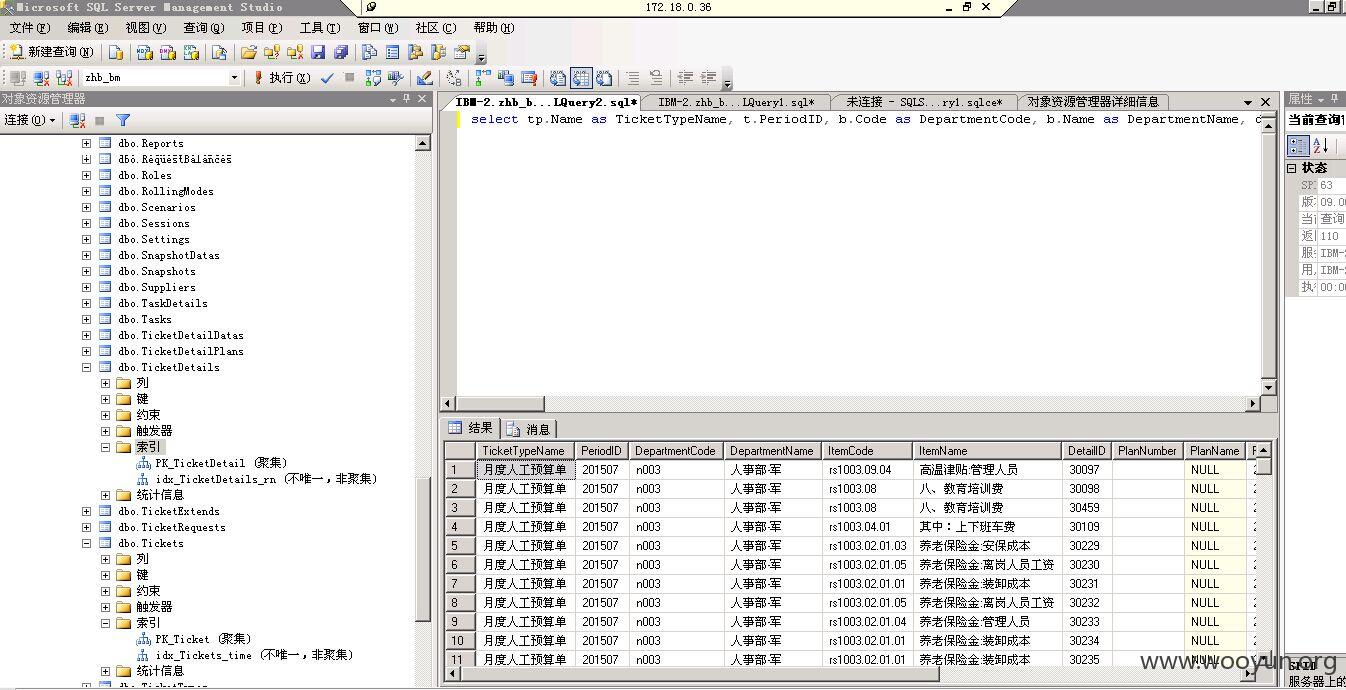Expand the dbo.Sessions table node

coord(86,223)
